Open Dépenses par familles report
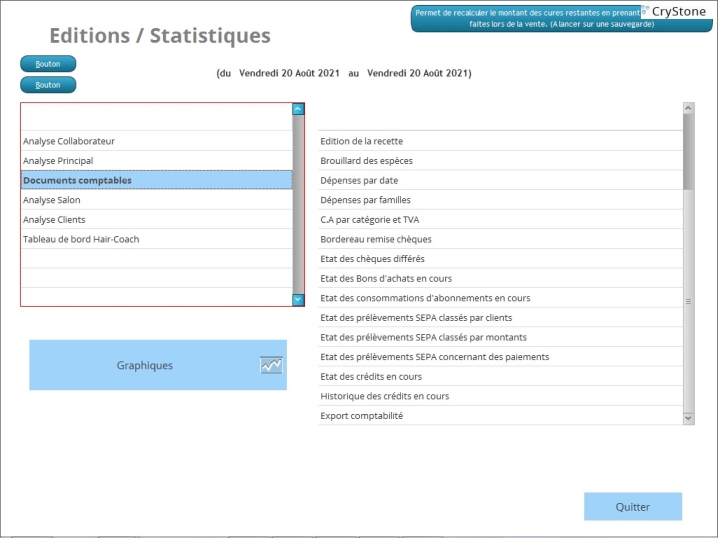 point(500,200)
